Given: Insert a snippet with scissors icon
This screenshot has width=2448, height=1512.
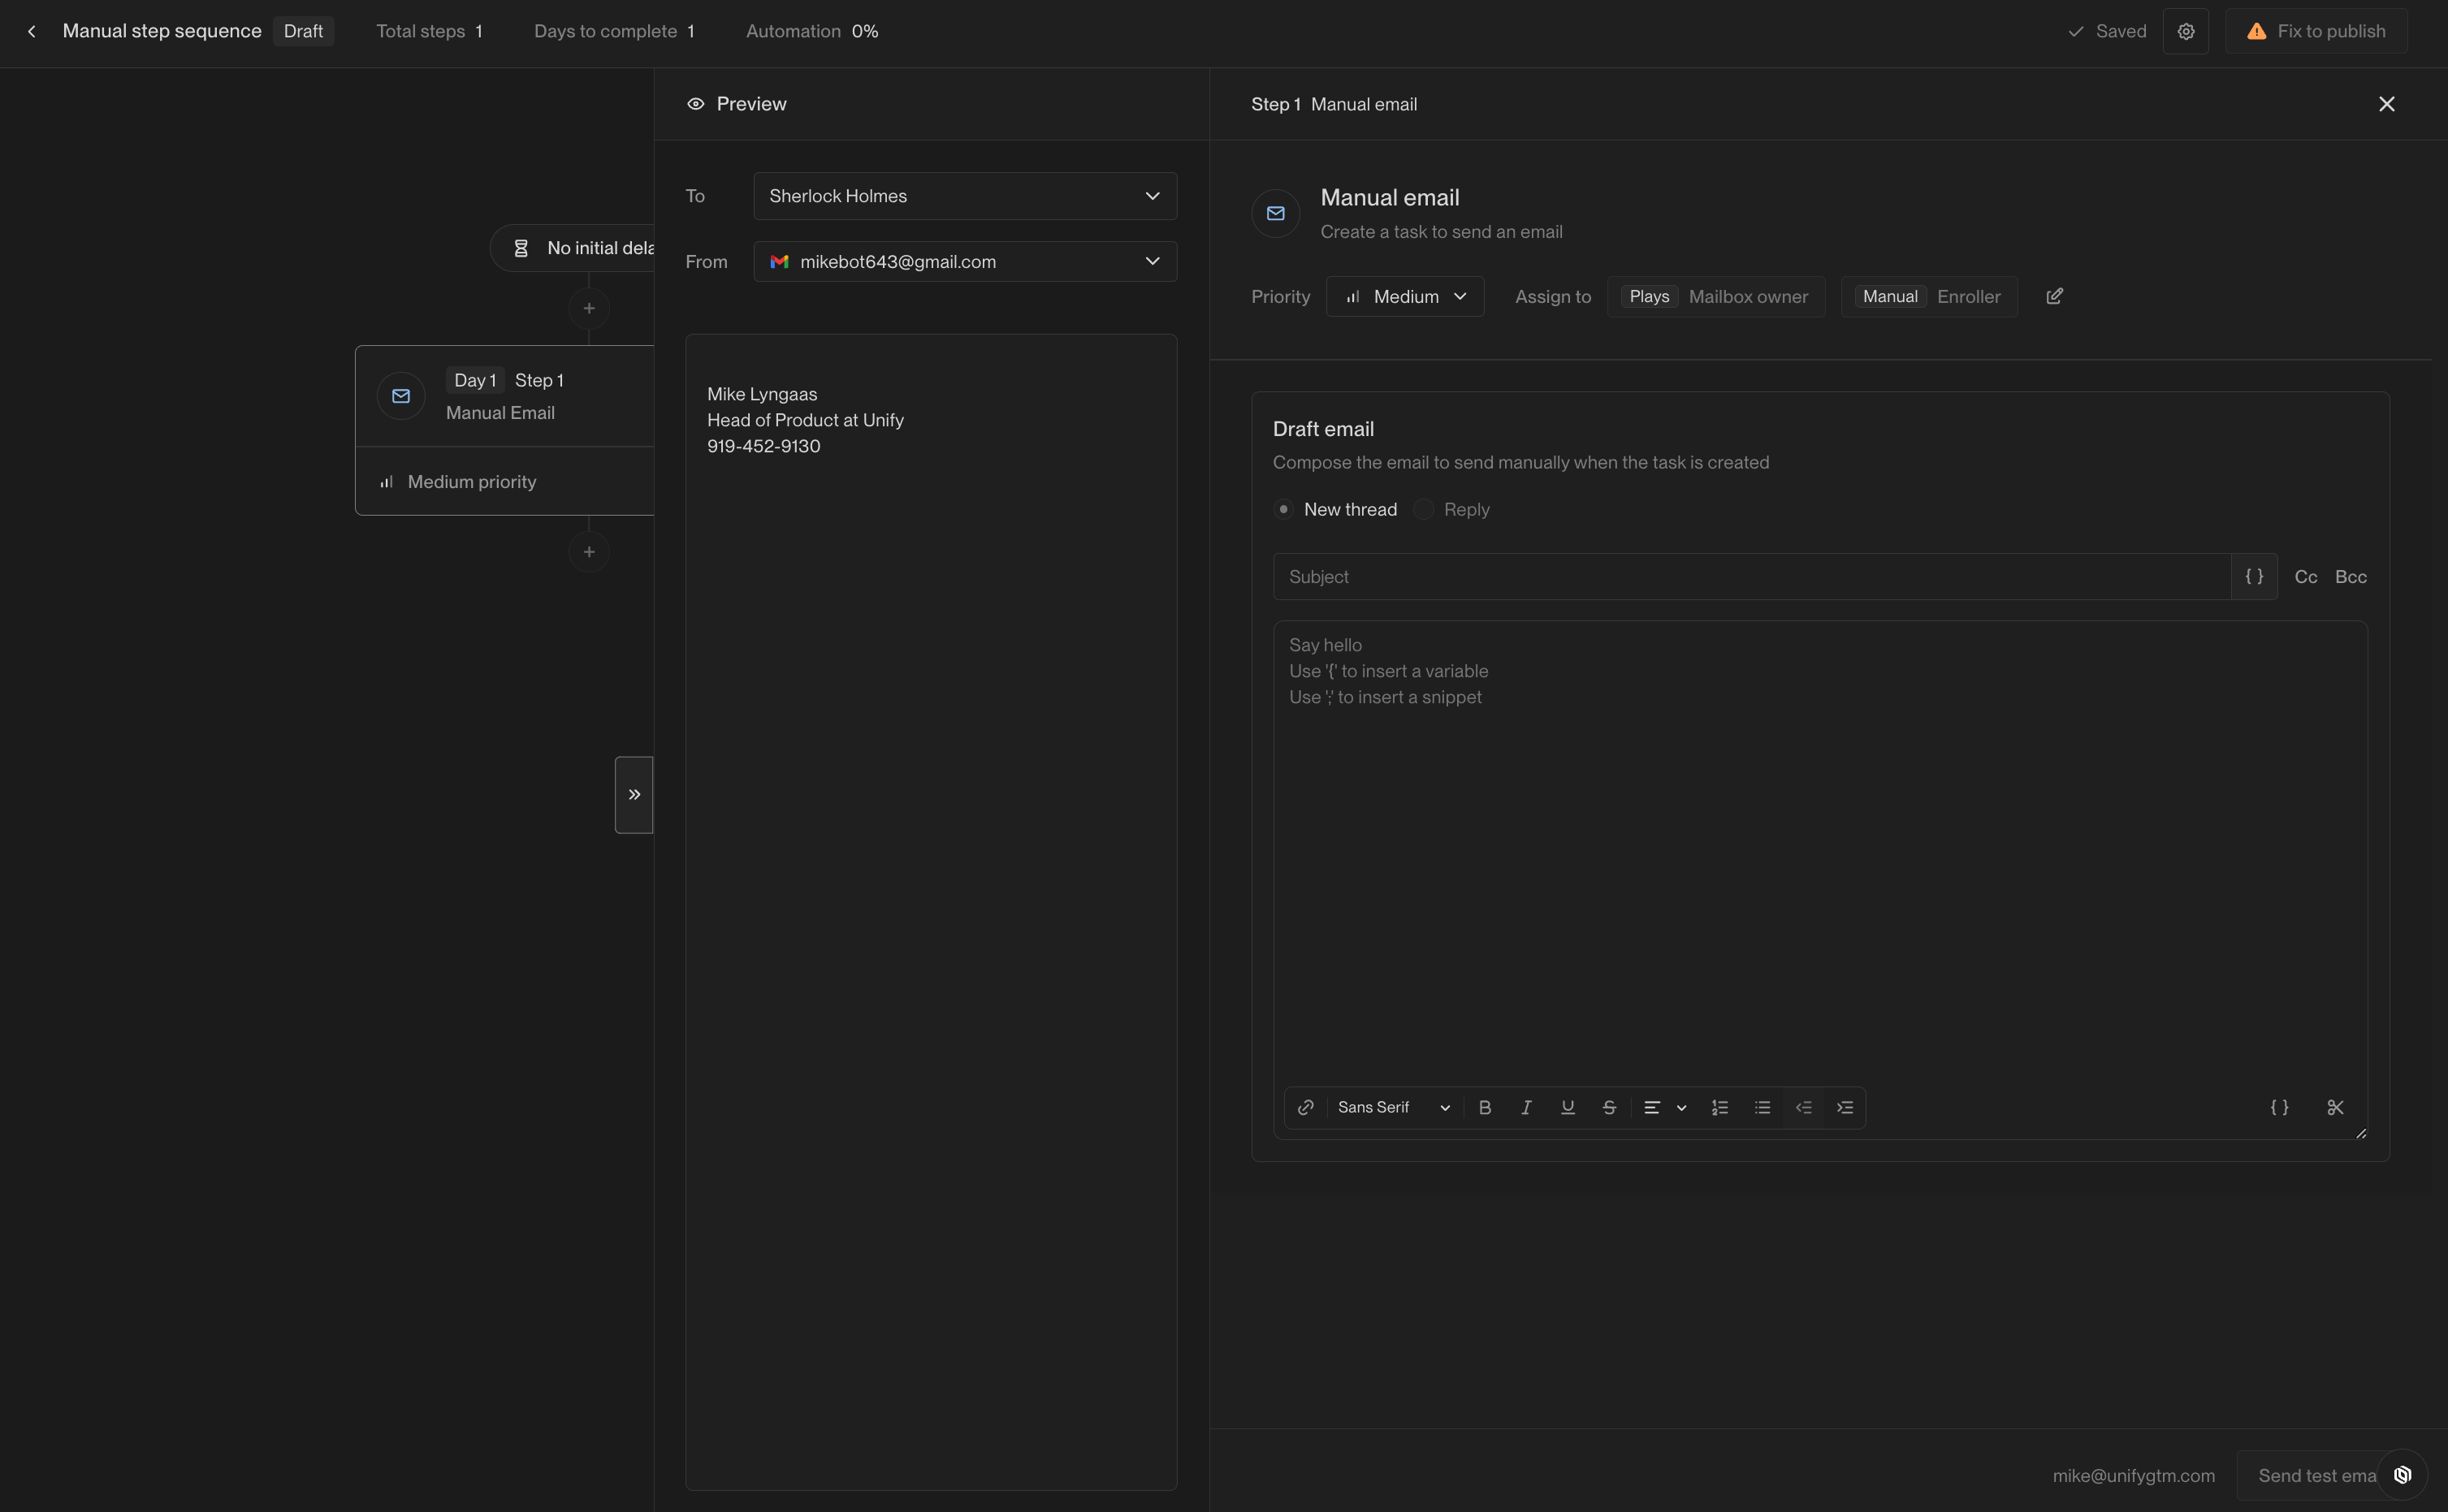Looking at the screenshot, I should [x=2335, y=1107].
